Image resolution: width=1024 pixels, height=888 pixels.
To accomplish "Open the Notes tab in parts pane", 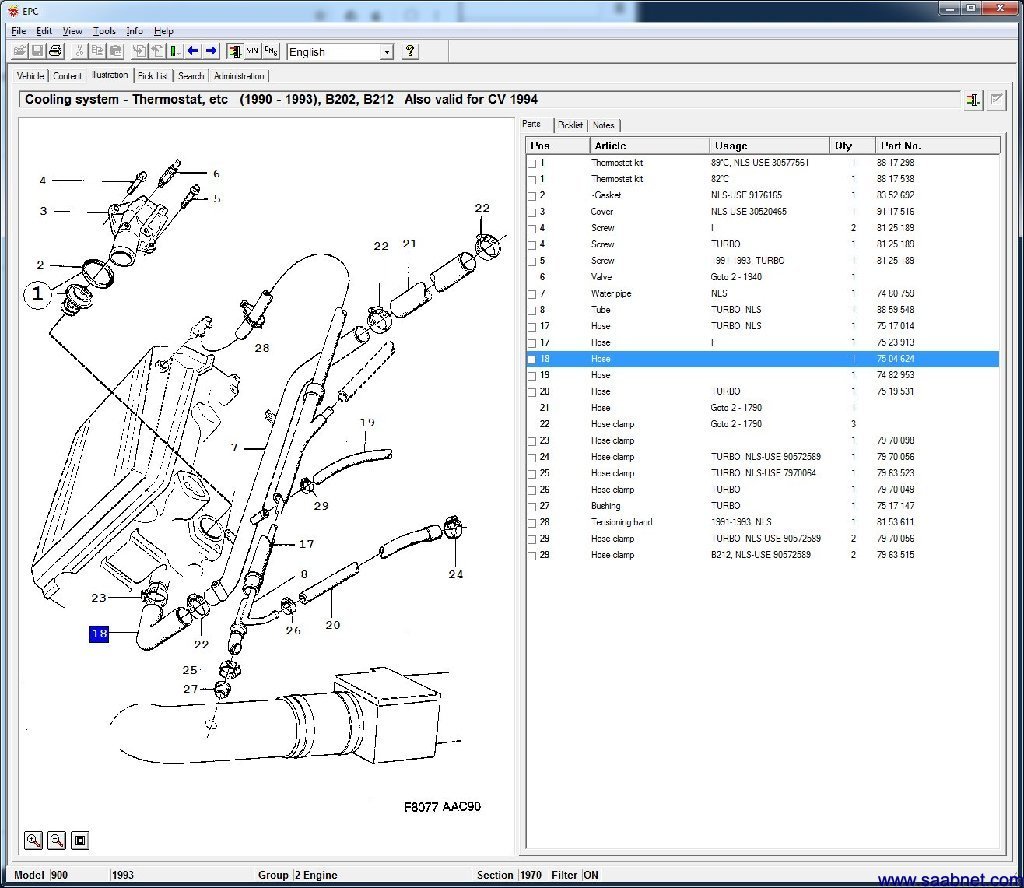I will coord(603,125).
